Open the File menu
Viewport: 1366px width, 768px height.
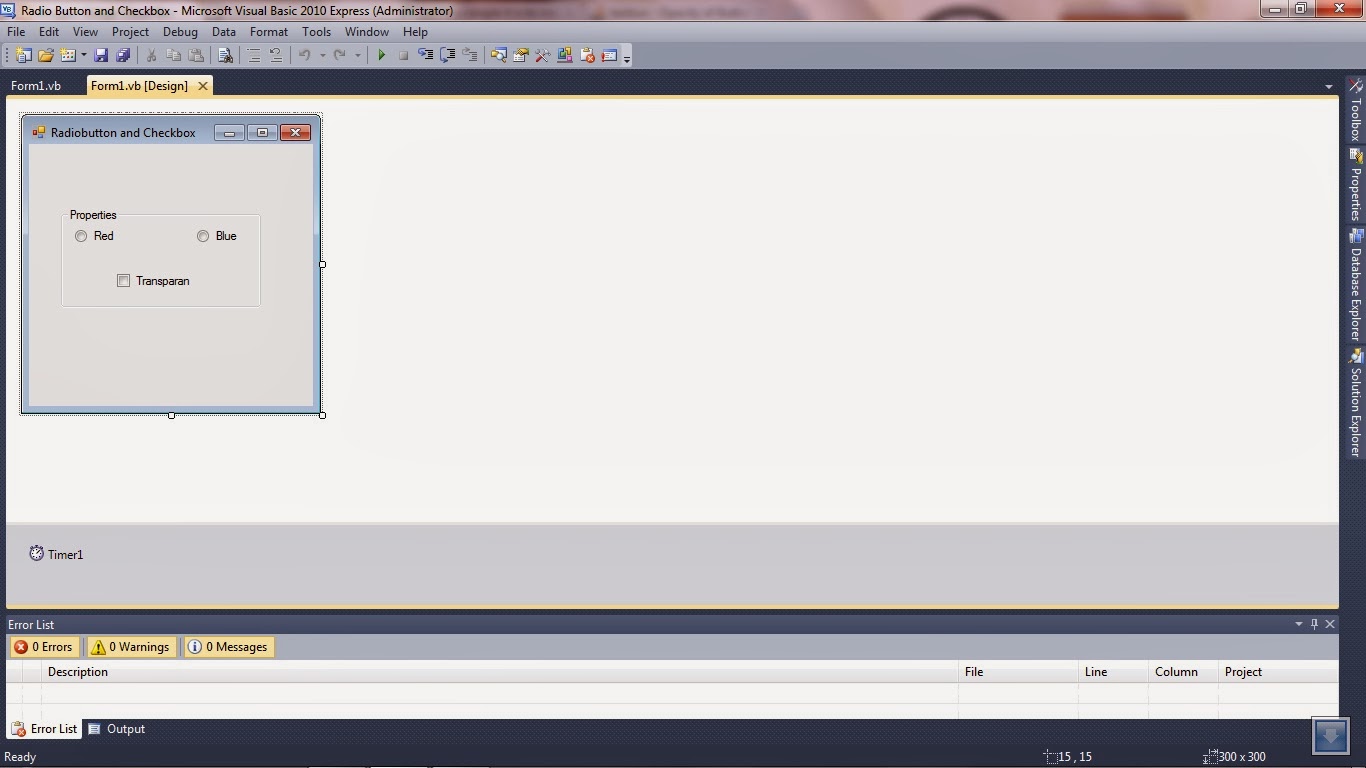16,32
